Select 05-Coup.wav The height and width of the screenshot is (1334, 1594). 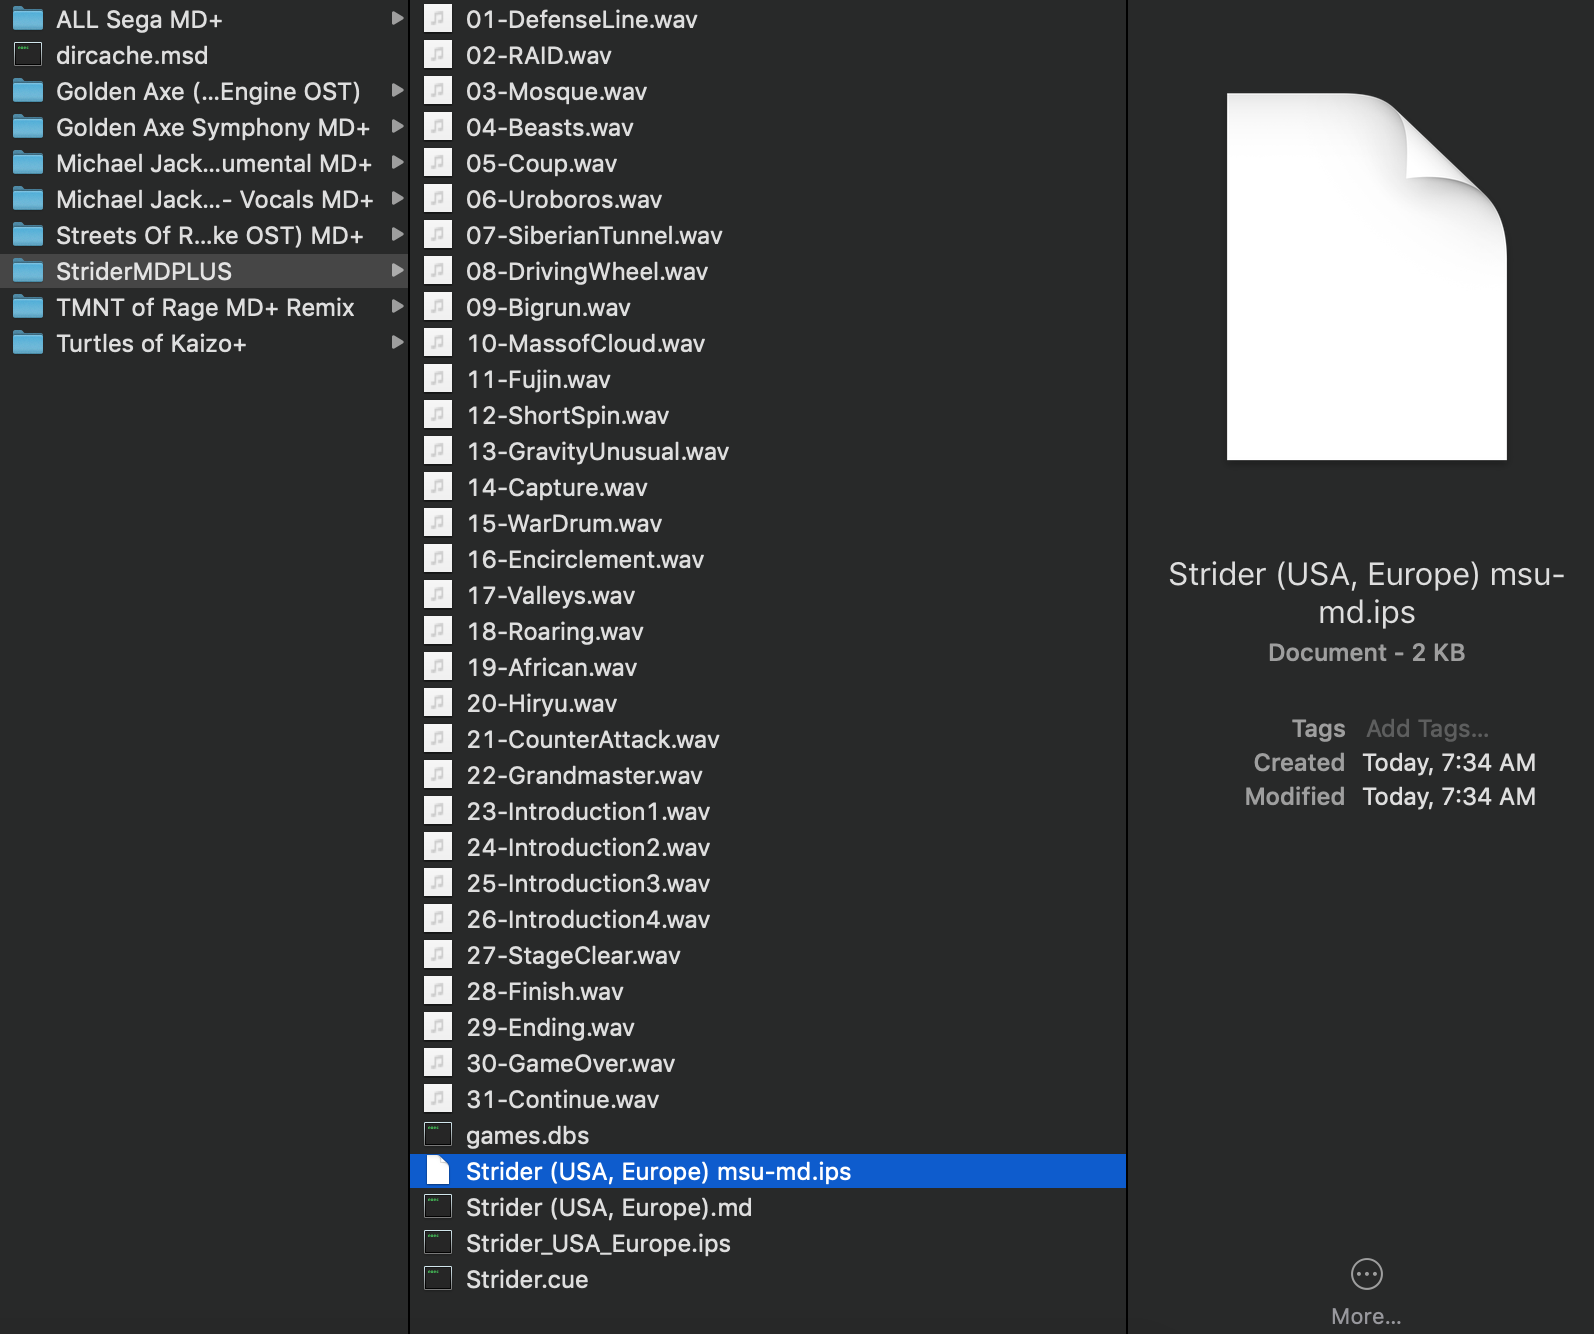[x=541, y=163]
